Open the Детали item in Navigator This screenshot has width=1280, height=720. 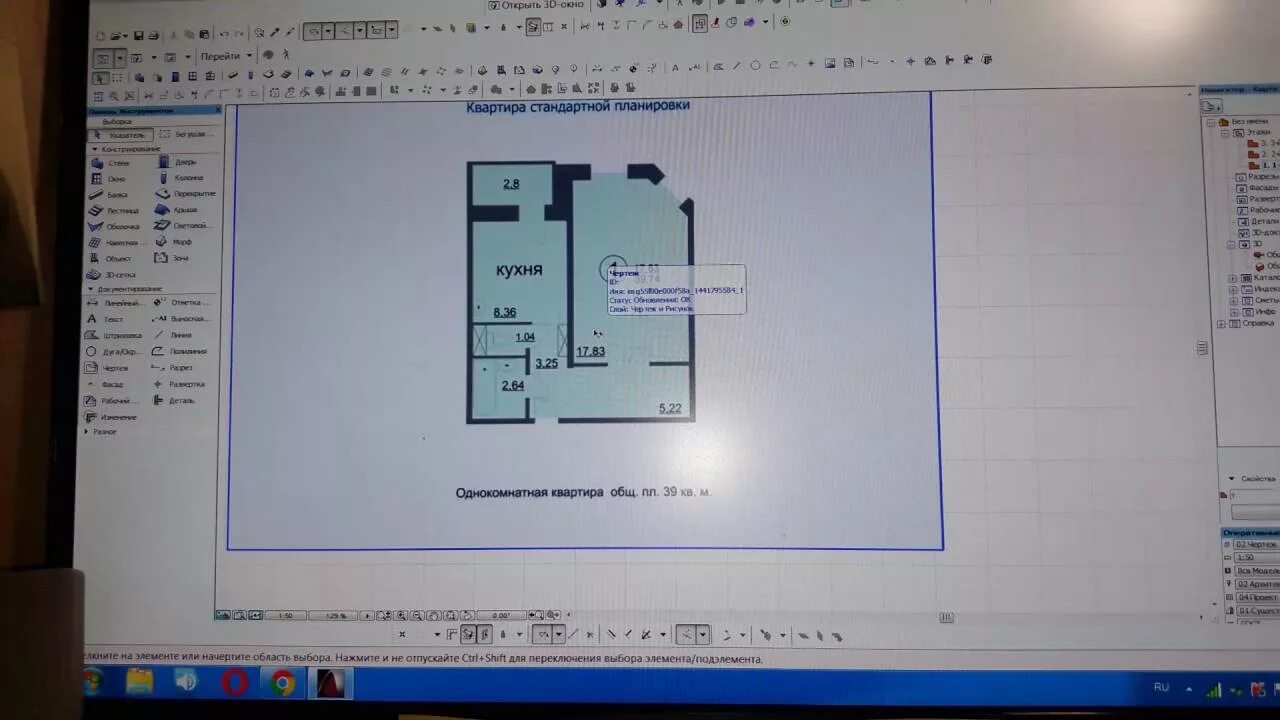1261,222
